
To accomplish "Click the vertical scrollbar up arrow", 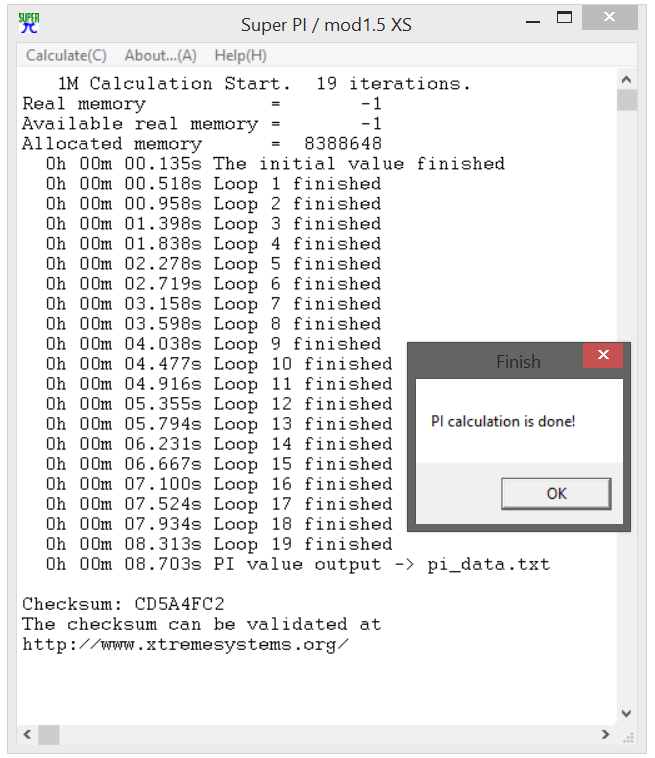I will [626, 80].
